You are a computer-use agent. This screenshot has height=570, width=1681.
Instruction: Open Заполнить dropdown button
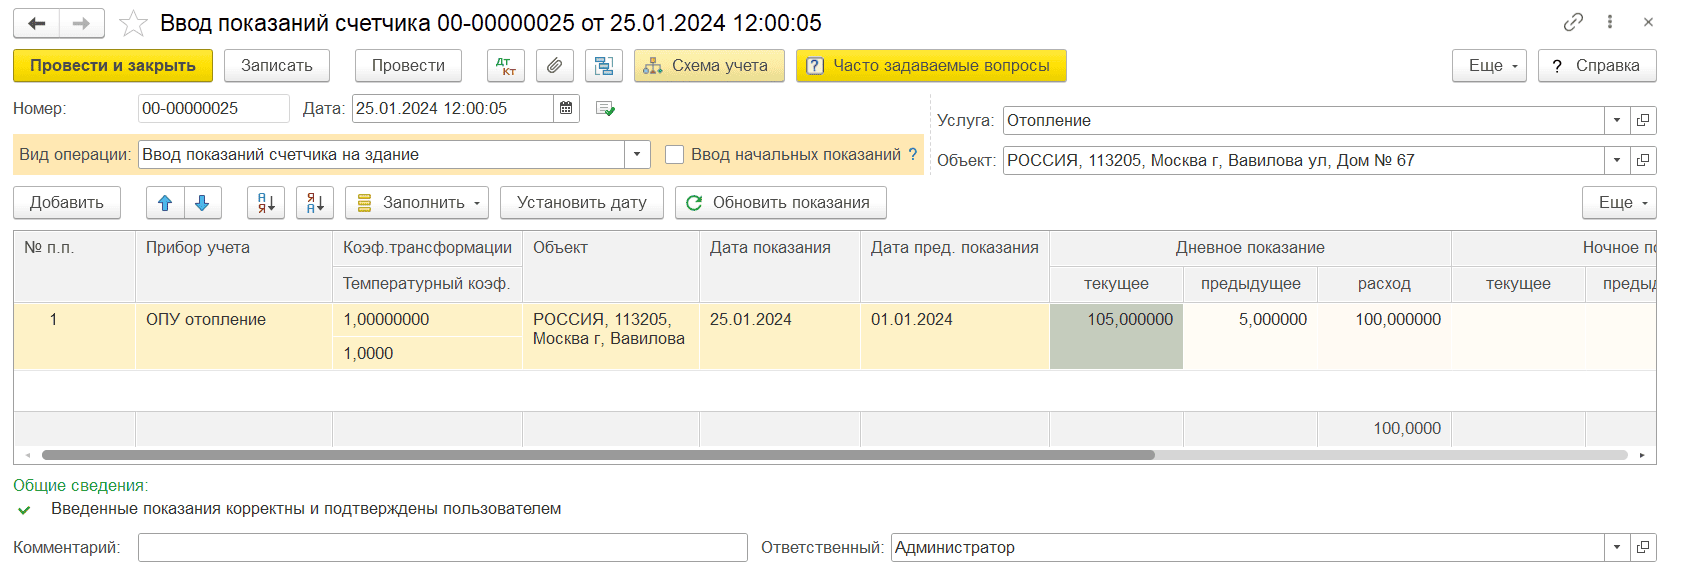pos(417,203)
